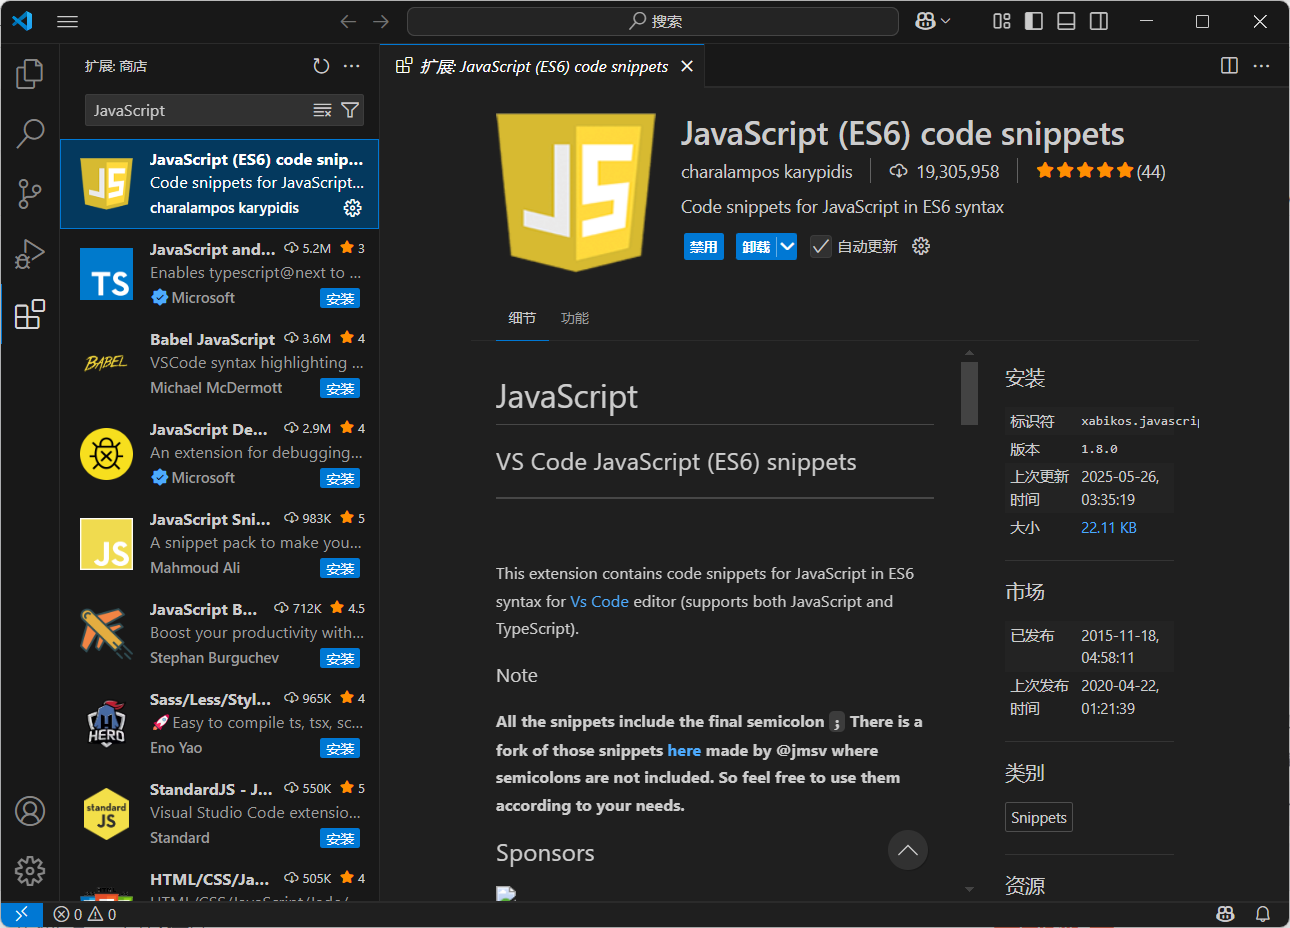
Task: Open Copilot from the status bar
Action: point(1225,914)
